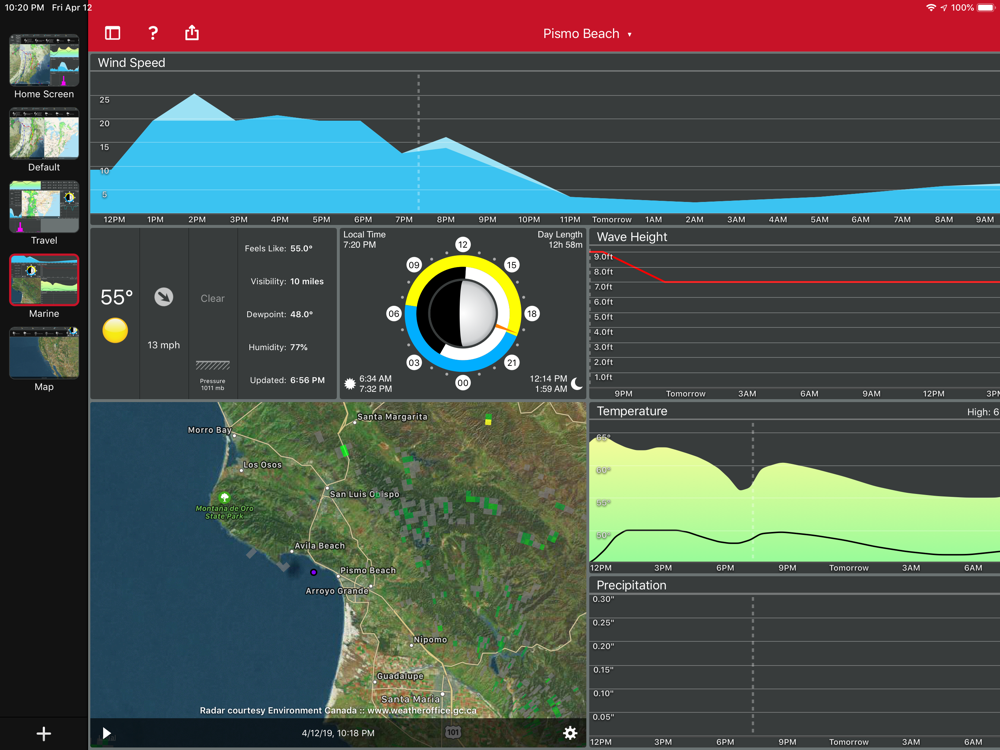Tap the Temperature panel title
Screen dimensions: 1000x750
pyautogui.click(x=631, y=411)
